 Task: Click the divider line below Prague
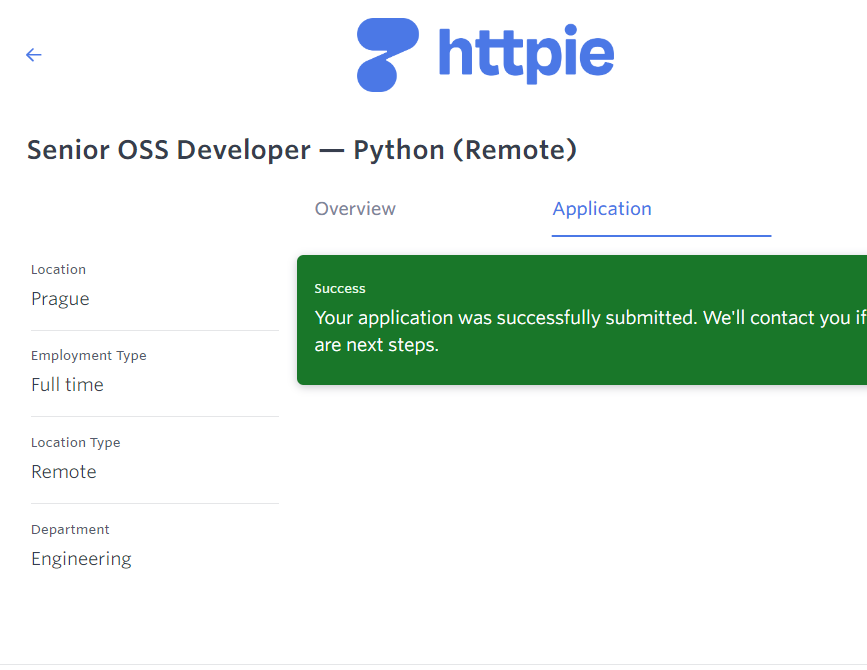154,330
